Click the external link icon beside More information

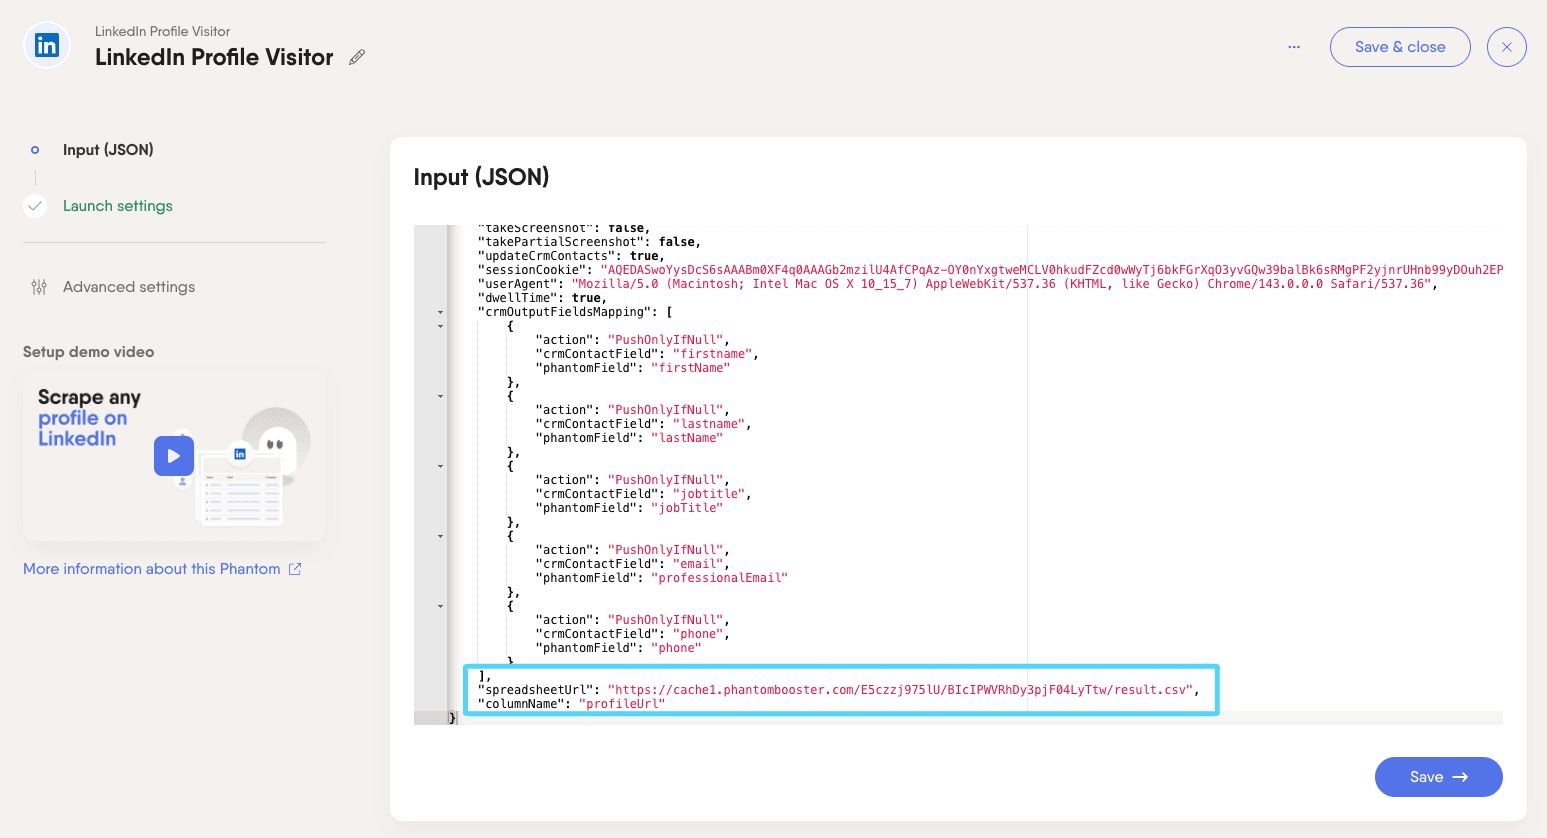point(295,569)
